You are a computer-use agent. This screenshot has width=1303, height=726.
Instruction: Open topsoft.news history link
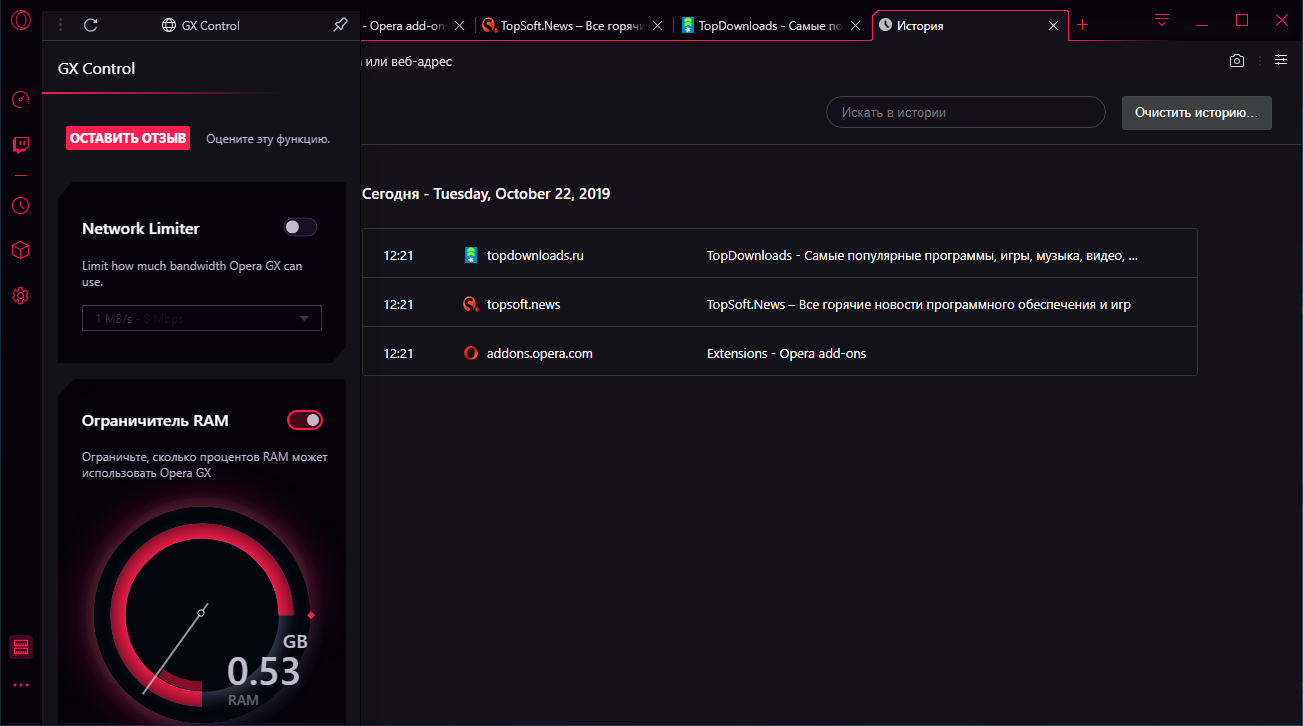(x=523, y=304)
